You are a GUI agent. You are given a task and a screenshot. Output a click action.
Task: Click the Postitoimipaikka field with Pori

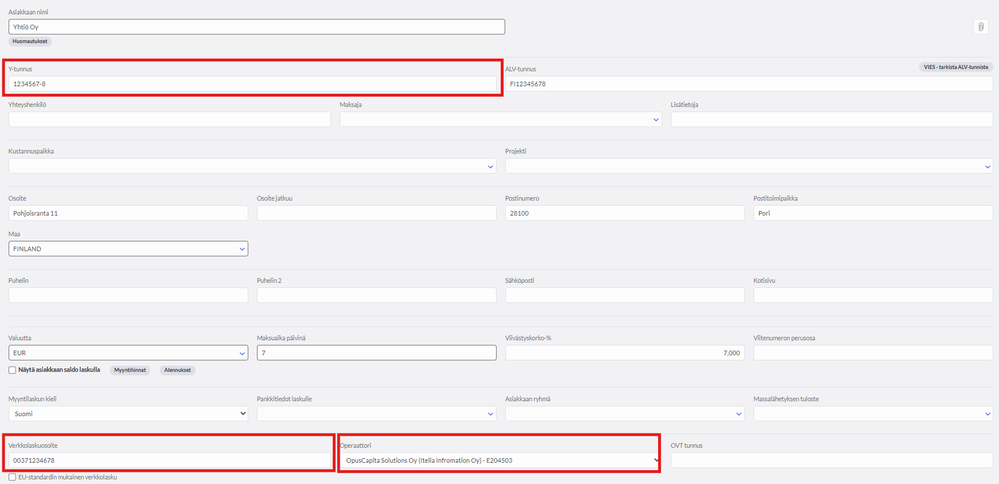(x=873, y=213)
